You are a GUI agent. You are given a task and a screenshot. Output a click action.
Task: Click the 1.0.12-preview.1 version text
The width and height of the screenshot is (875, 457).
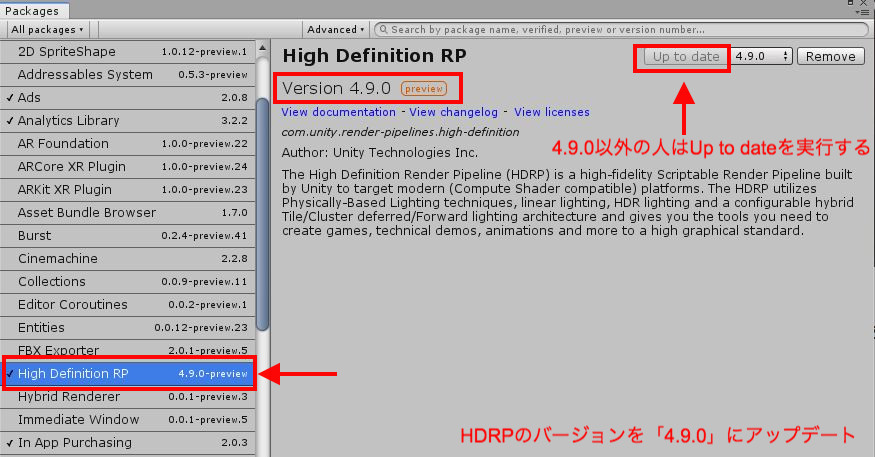tap(204, 52)
